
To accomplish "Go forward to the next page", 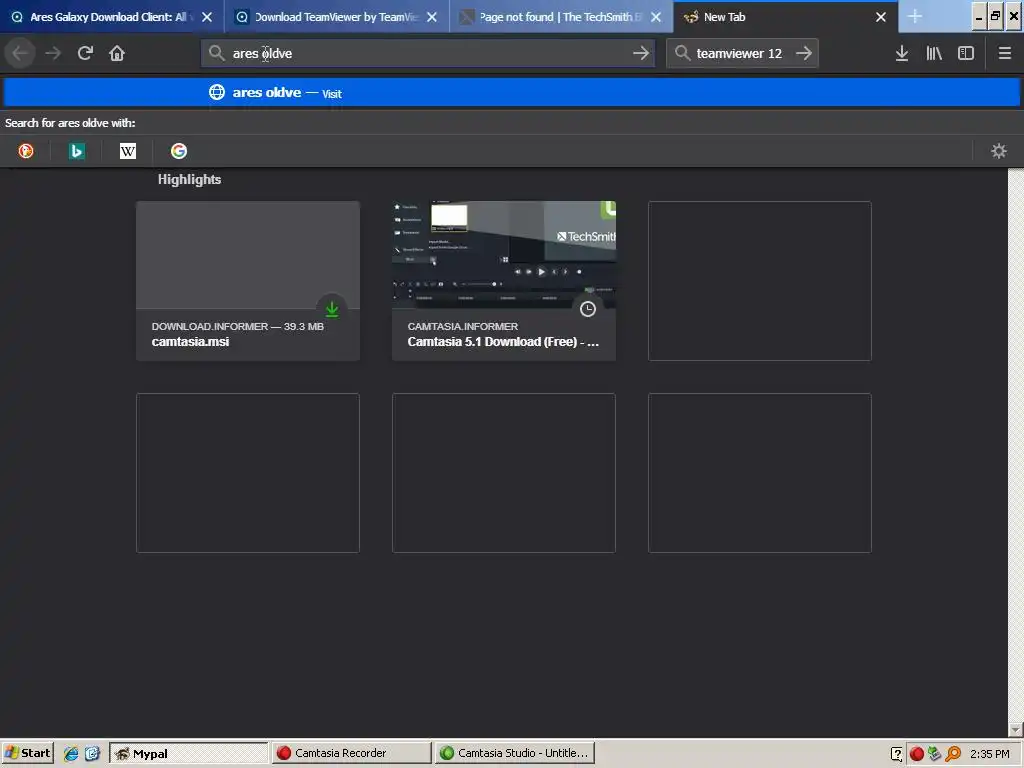I will pyautogui.click(x=53, y=54).
